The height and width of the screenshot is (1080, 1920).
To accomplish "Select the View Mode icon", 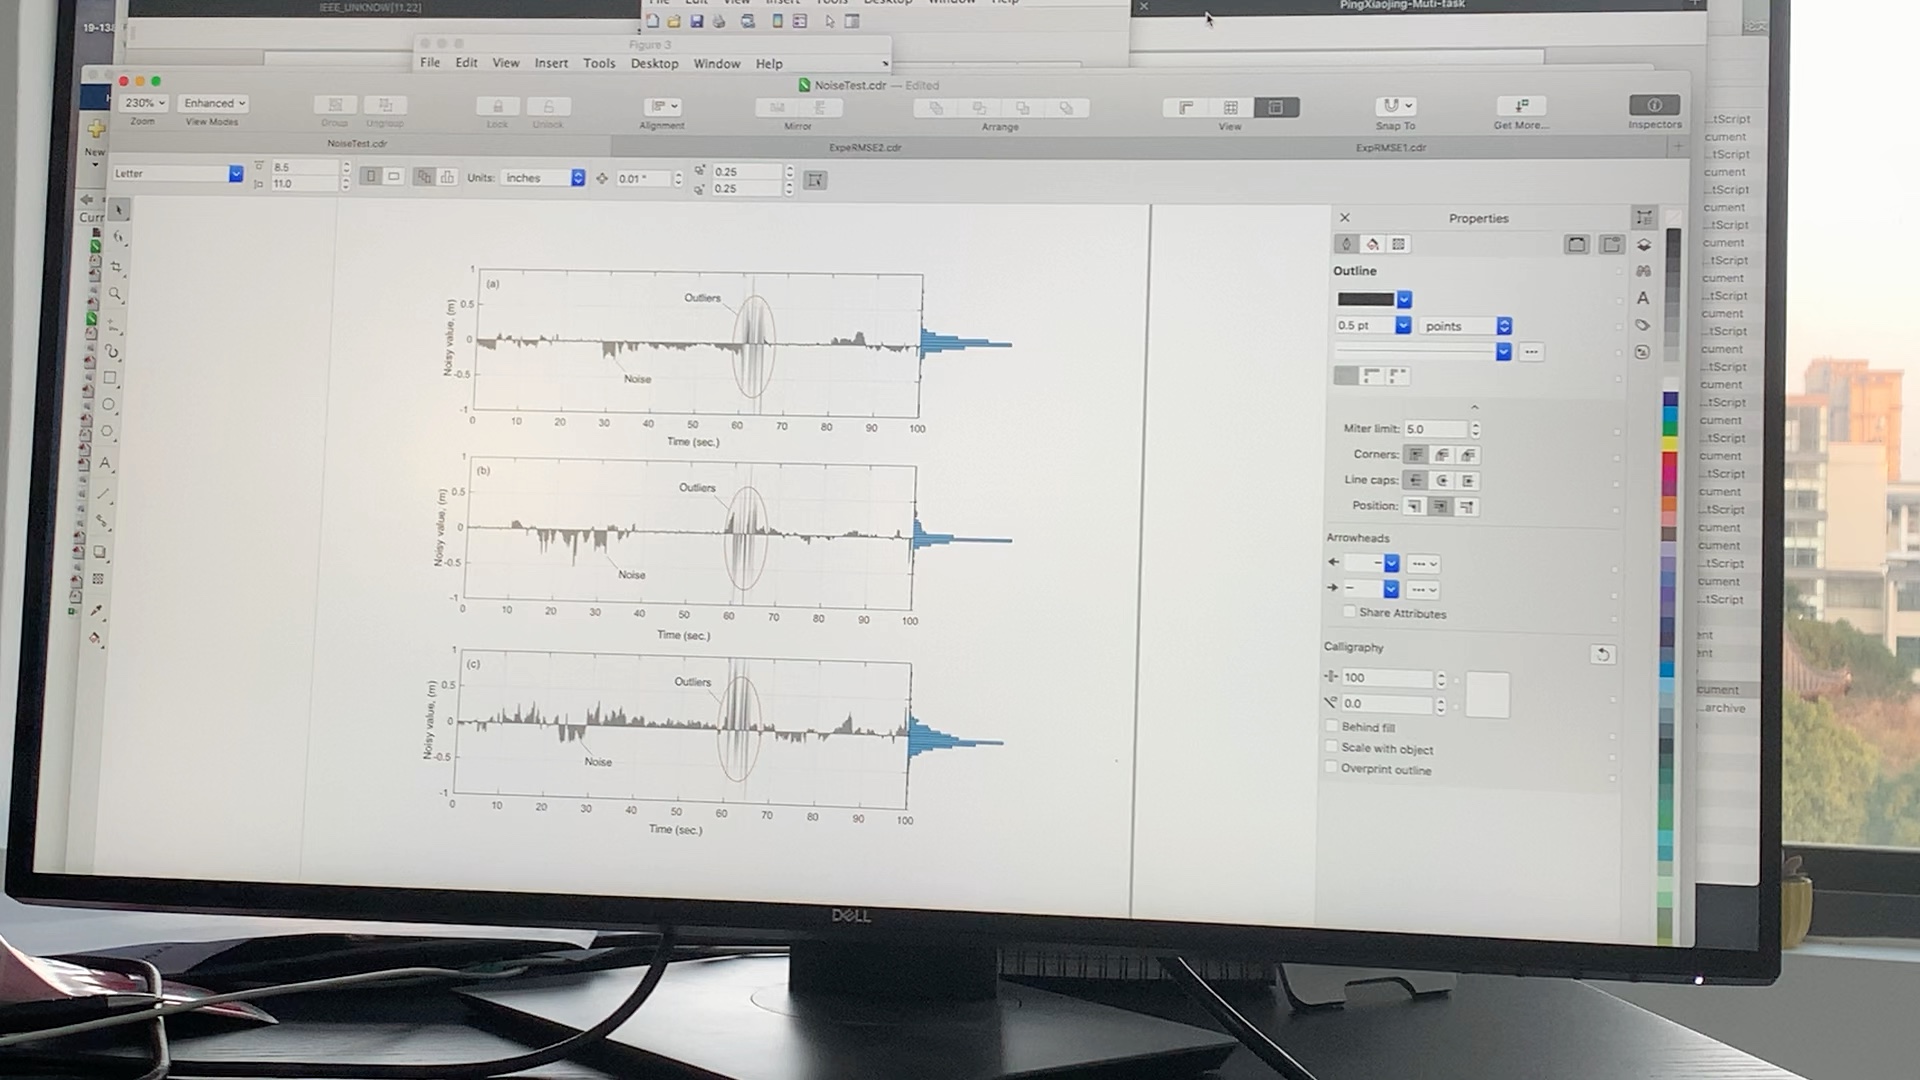I will pyautogui.click(x=212, y=103).
